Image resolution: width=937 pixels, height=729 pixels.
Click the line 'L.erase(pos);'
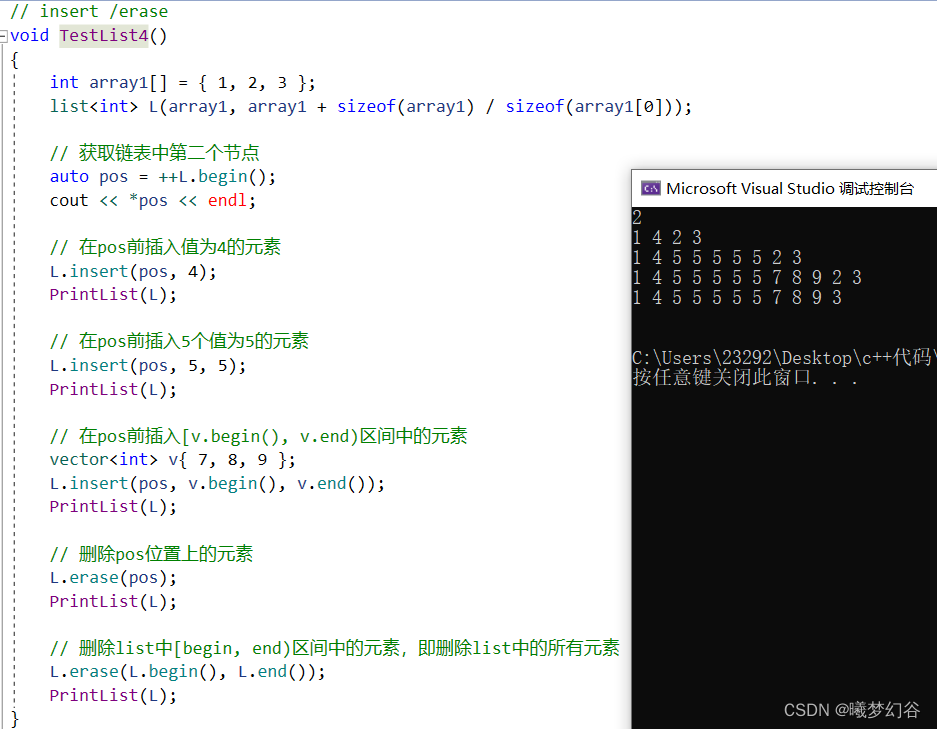point(113,578)
